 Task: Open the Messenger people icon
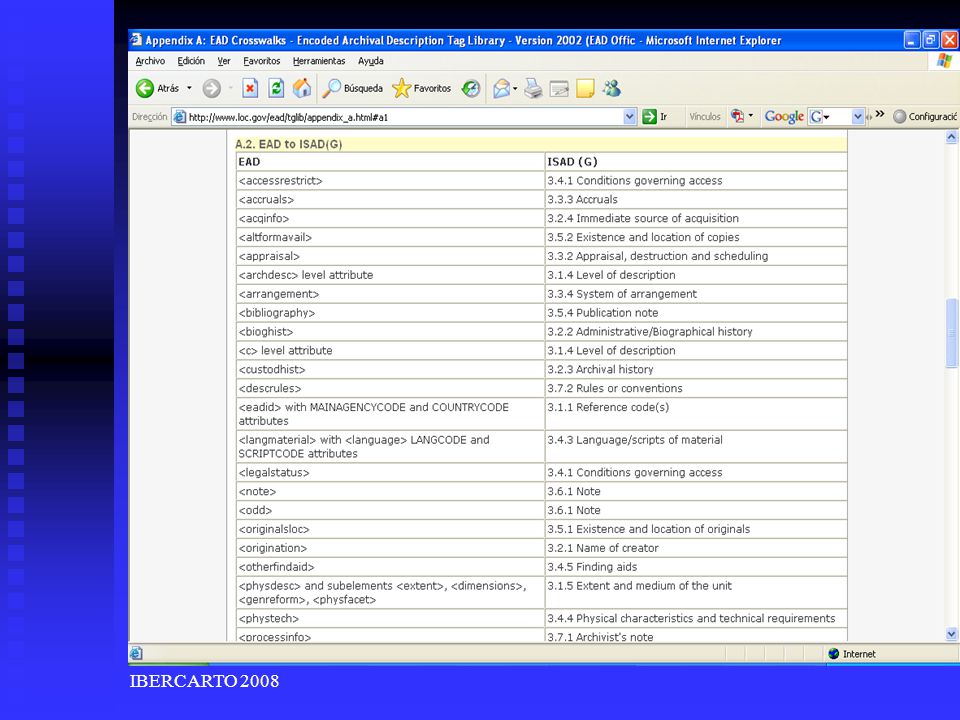tap(612, 89)
